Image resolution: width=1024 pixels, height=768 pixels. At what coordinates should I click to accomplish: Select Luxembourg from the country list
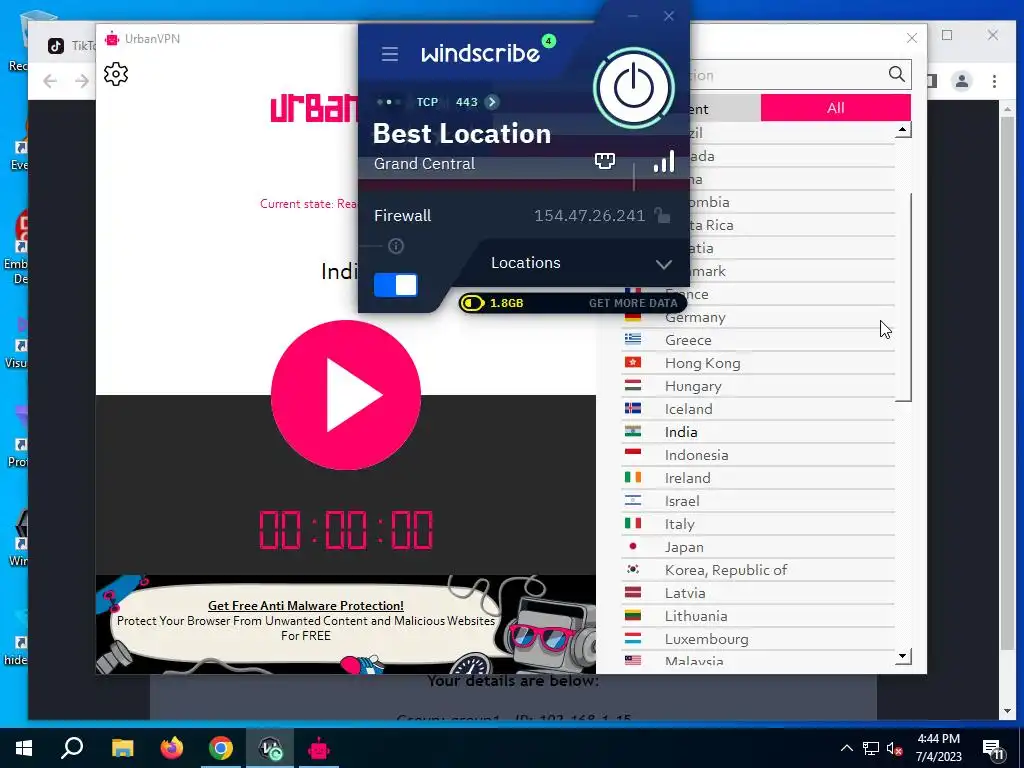[x=758, y=639]
